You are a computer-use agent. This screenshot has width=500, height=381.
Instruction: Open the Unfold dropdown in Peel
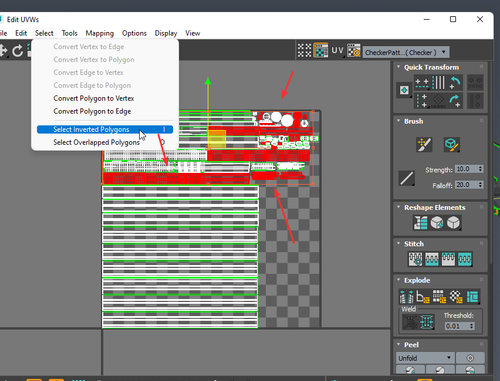(425, 358)
